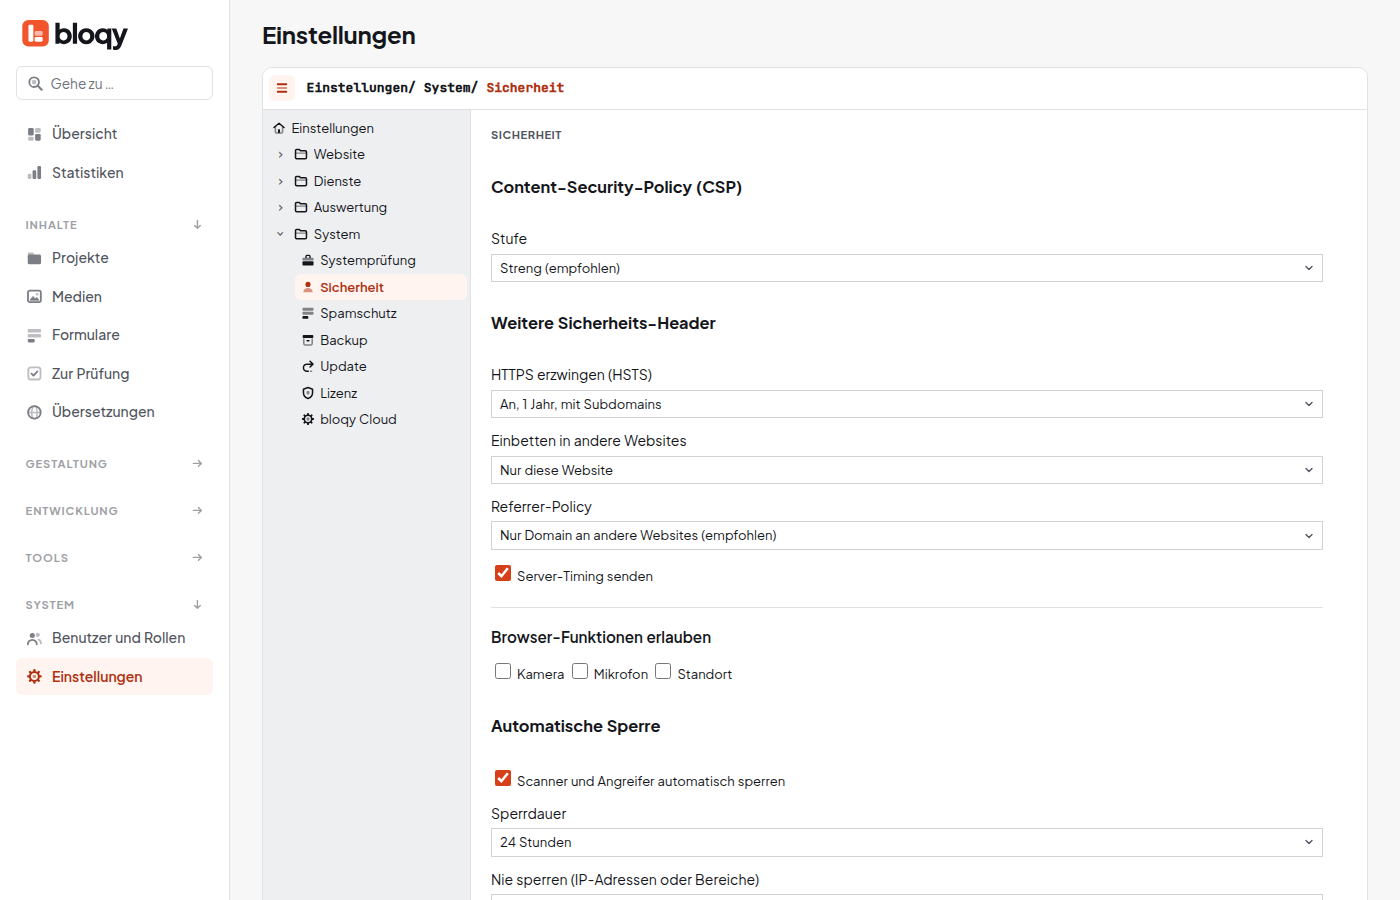Click the Formulare icon

[34, 335]
